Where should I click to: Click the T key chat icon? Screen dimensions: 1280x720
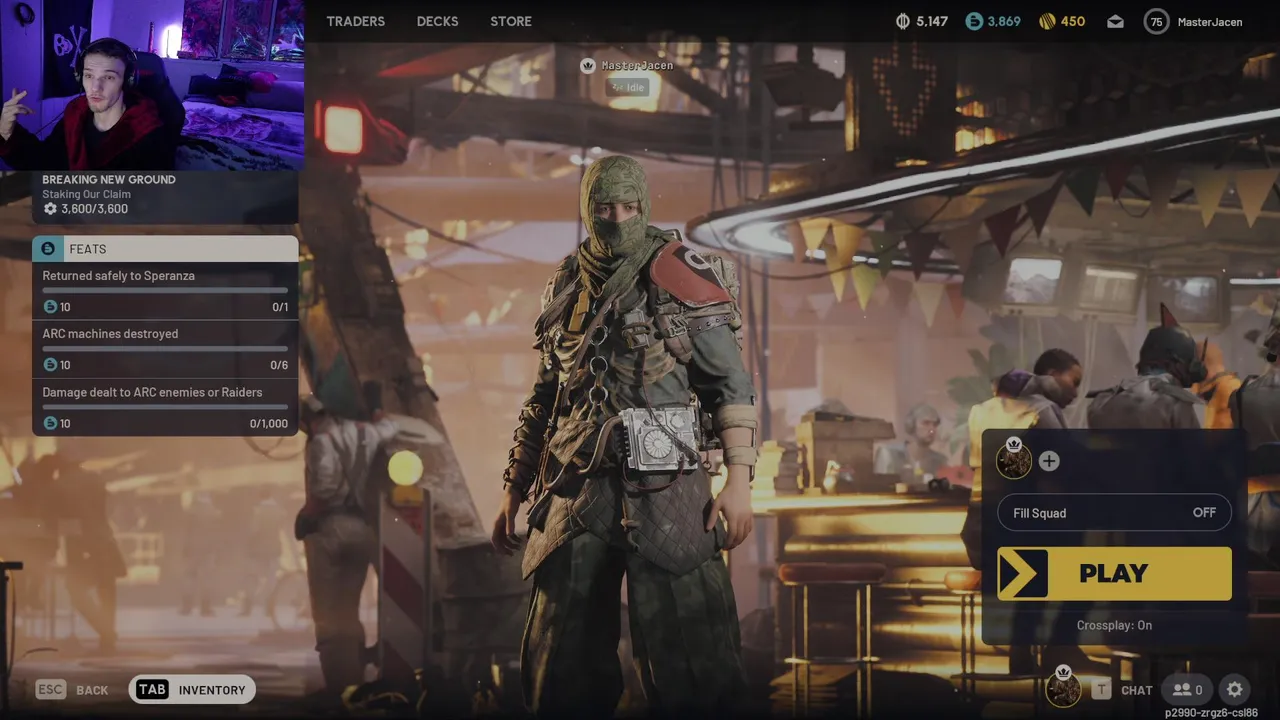pyautogui.click(x=1101, y=690)
